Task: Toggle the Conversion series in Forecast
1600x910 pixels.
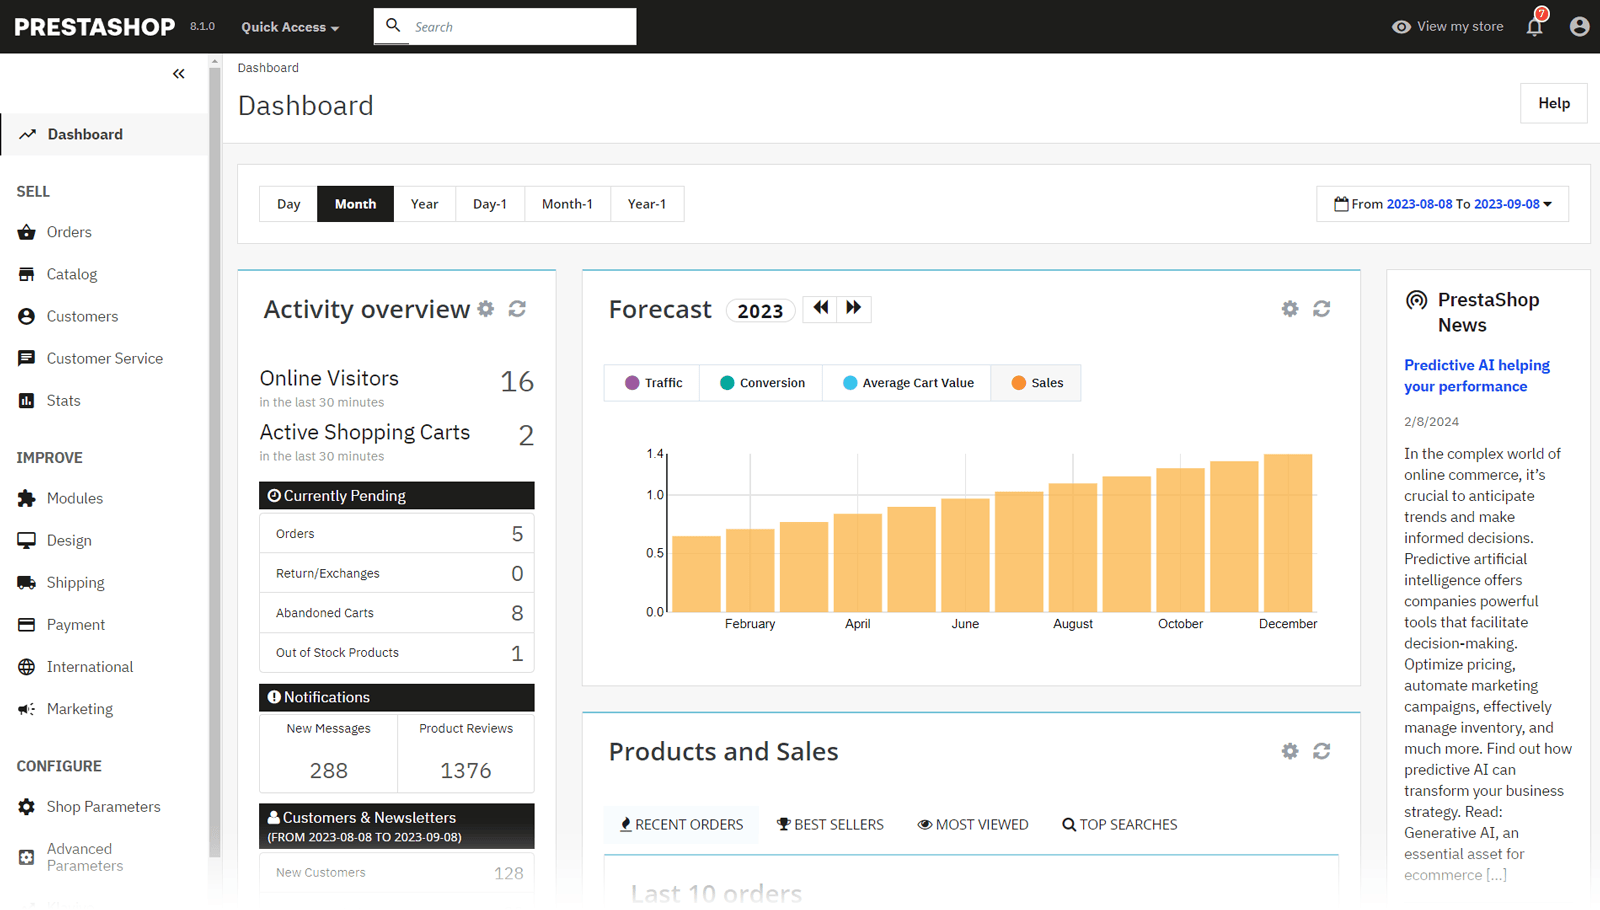Action: click(x=760, y=382)
